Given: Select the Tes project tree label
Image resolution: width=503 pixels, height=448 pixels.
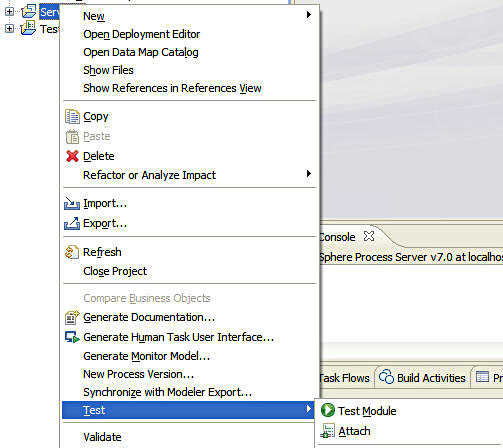Looking at the screenshot, I should click(49, 29).
